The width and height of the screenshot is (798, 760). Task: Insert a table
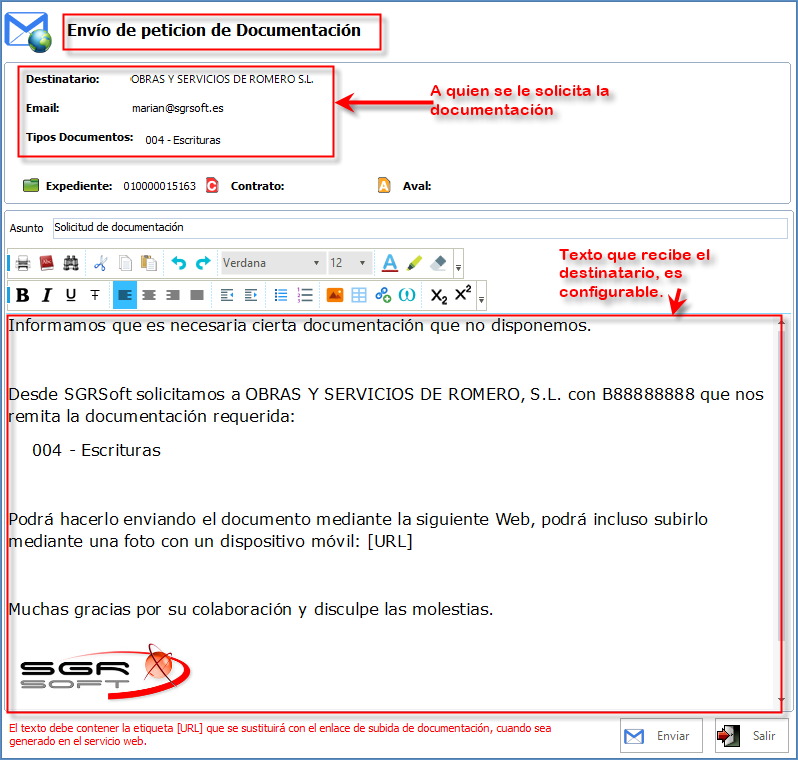[359, 295]
